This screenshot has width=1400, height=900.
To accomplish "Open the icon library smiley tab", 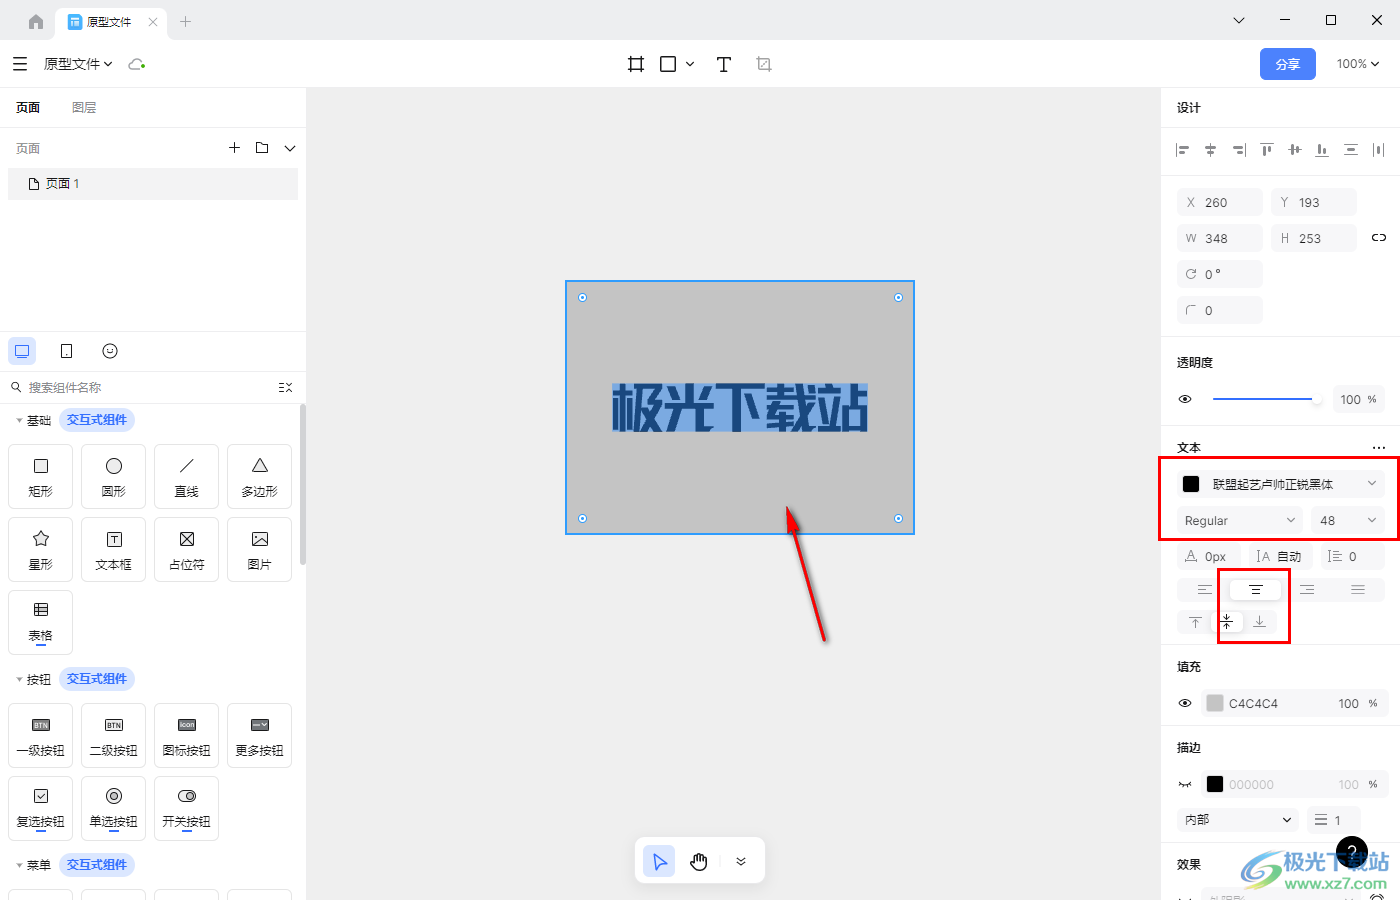I will pyautogui.click(x=110, y=351).
